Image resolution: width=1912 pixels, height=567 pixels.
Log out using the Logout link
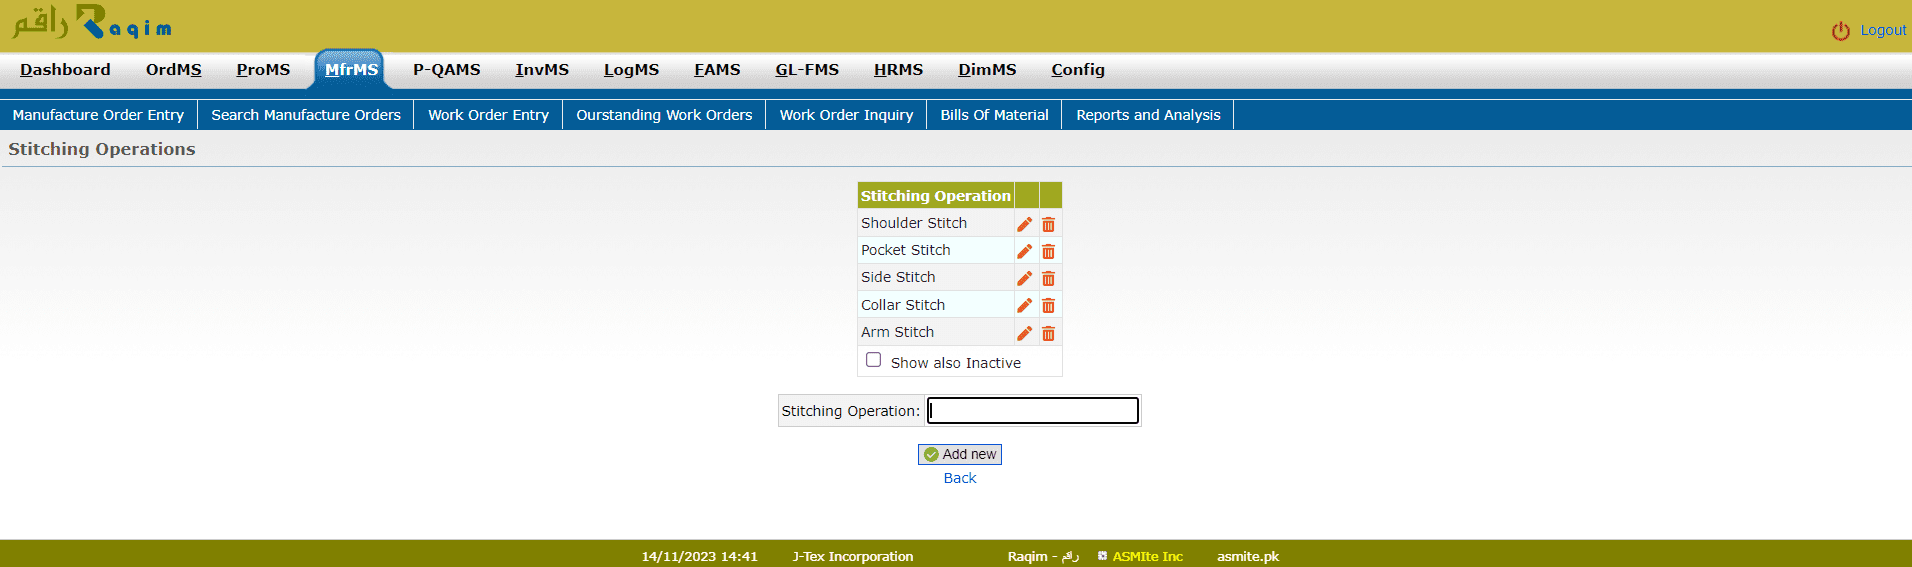[x=1882, y=31]
